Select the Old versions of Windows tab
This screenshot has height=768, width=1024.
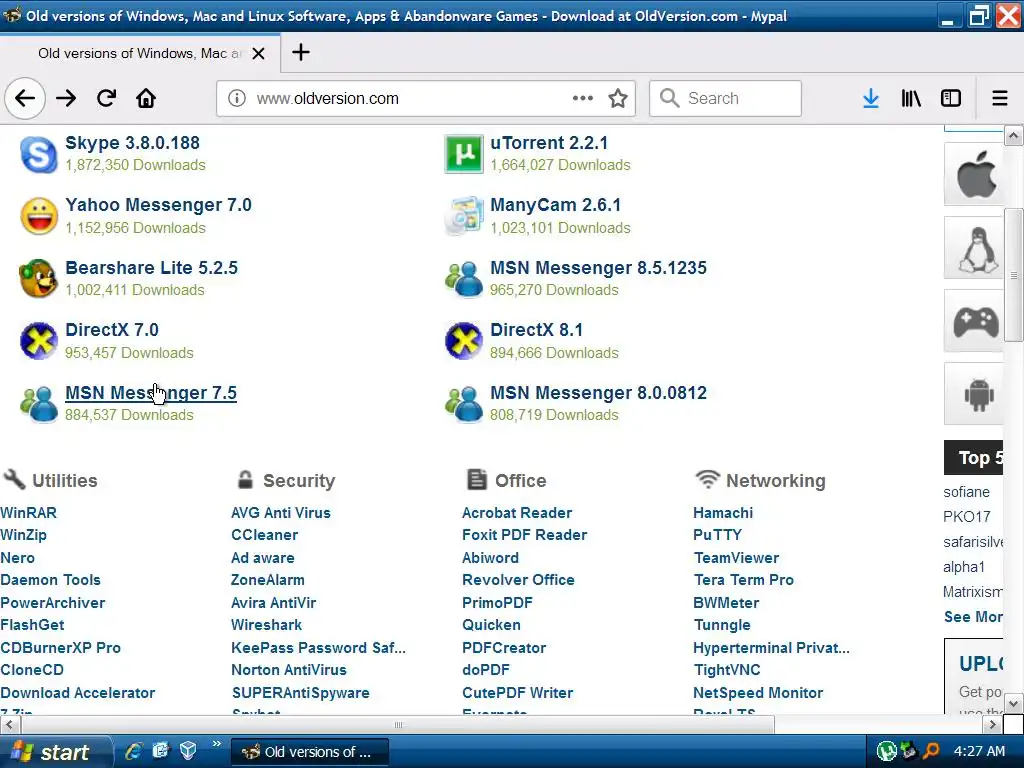pos(140,54)
